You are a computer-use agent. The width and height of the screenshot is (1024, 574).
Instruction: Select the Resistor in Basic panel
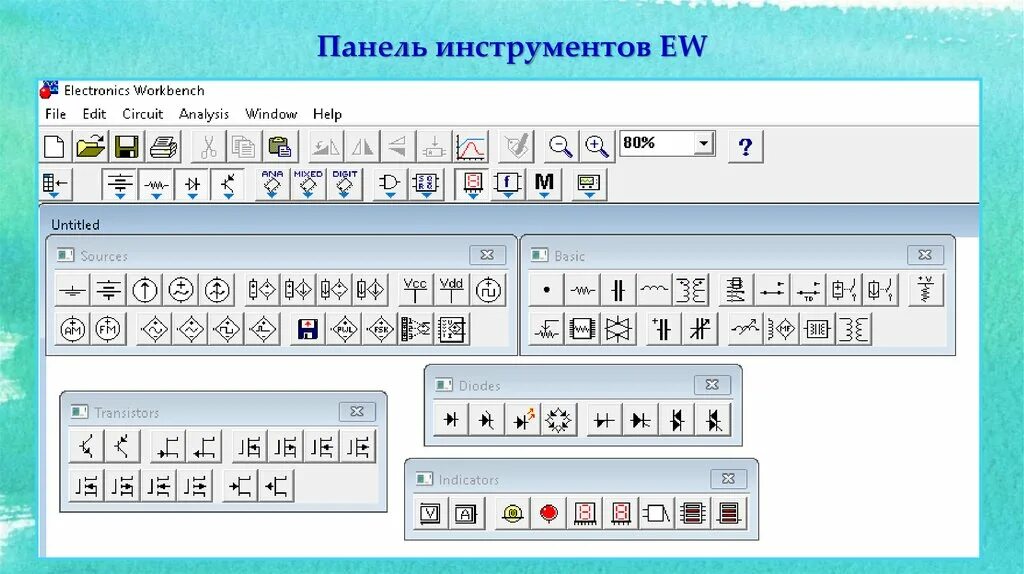pos(583,290)
